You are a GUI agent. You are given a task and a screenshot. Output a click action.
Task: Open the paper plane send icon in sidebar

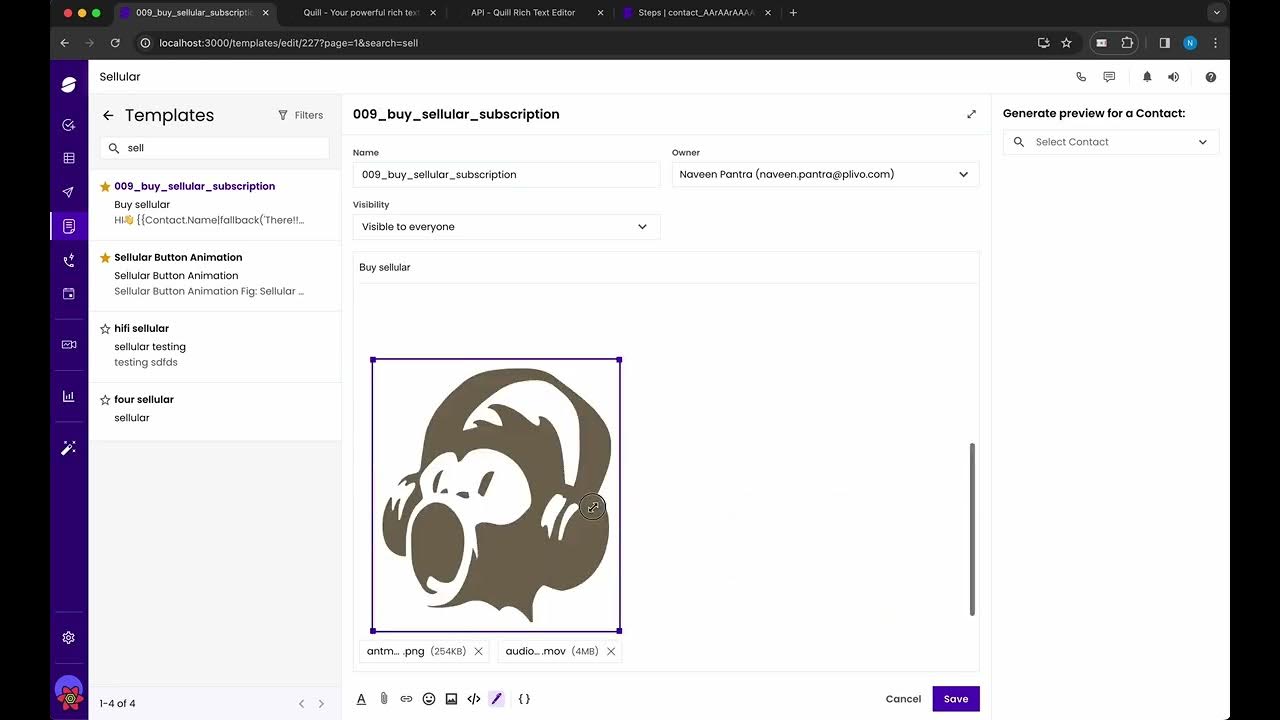pos(69,192)
